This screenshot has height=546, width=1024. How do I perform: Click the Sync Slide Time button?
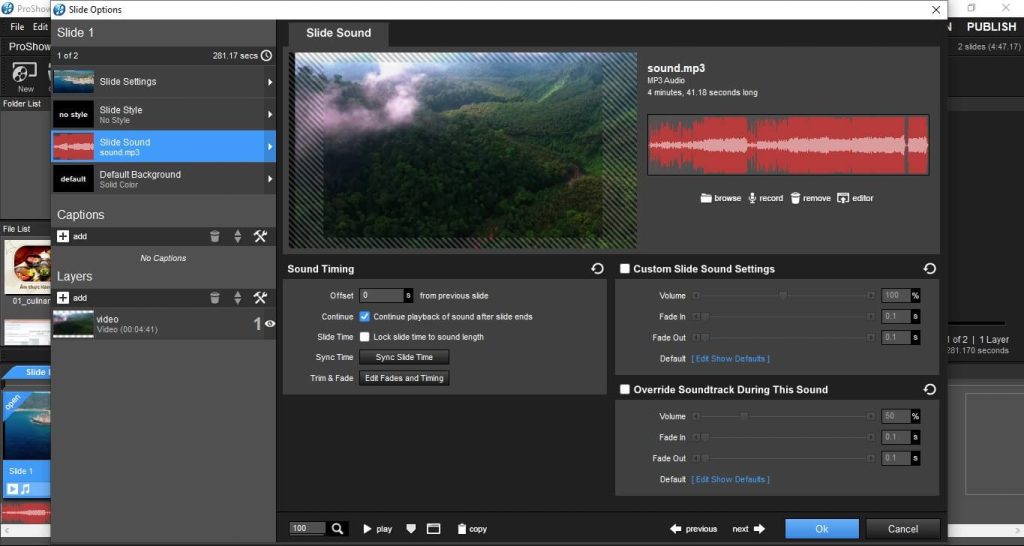point(404,357)
